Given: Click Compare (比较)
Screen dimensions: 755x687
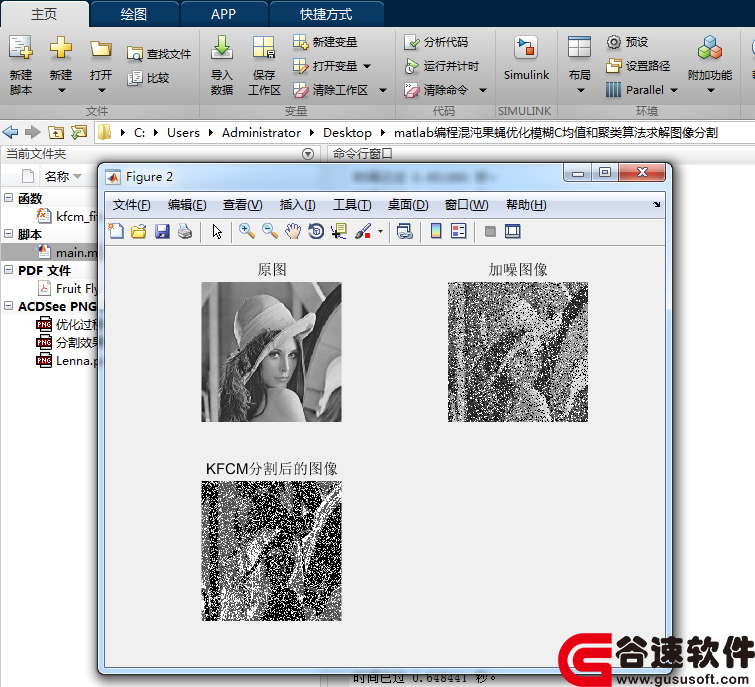Looking at the screenshot, I should (x=148, y=78).
